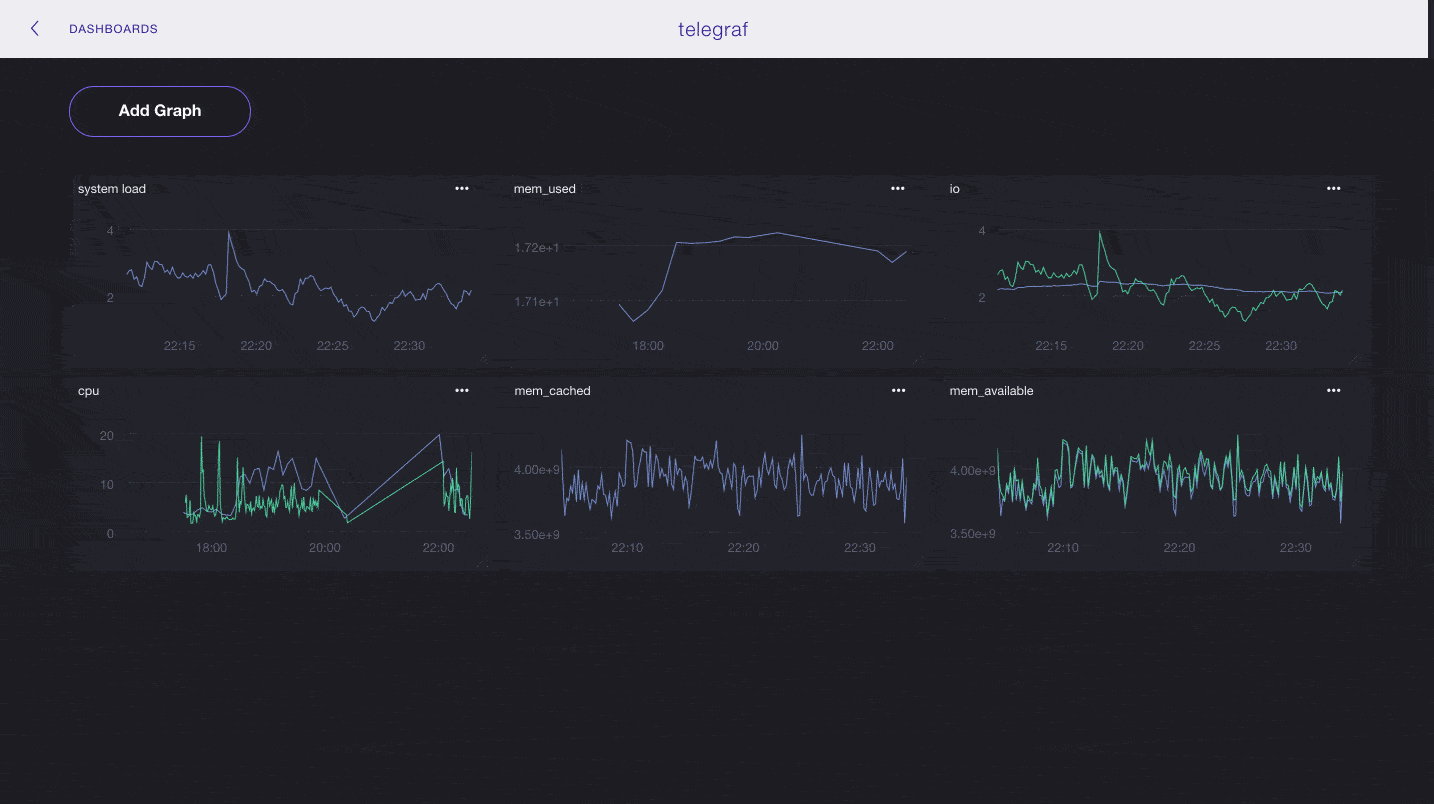Click the mem_available graph title
The image size is (1434, 804).
(991, 391)
